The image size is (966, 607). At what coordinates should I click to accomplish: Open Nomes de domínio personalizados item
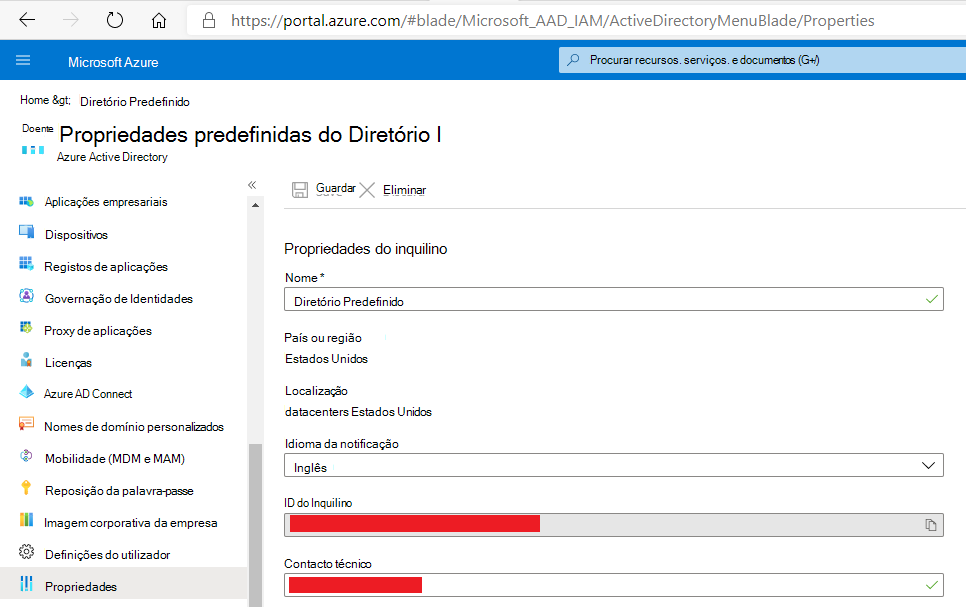pyautogui.click(x=134, y=427)
